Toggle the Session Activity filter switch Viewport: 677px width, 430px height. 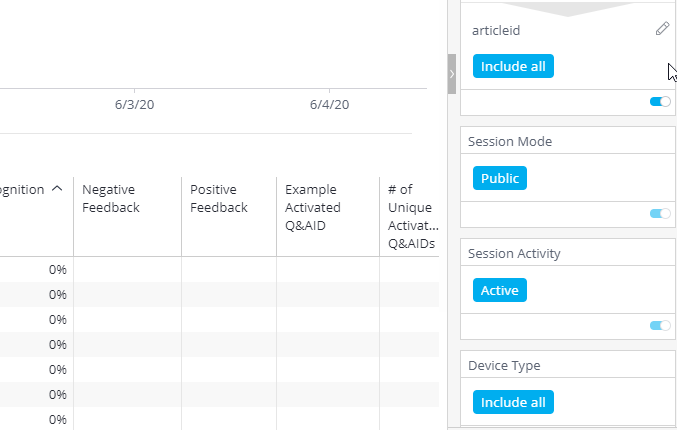[660, 325]
